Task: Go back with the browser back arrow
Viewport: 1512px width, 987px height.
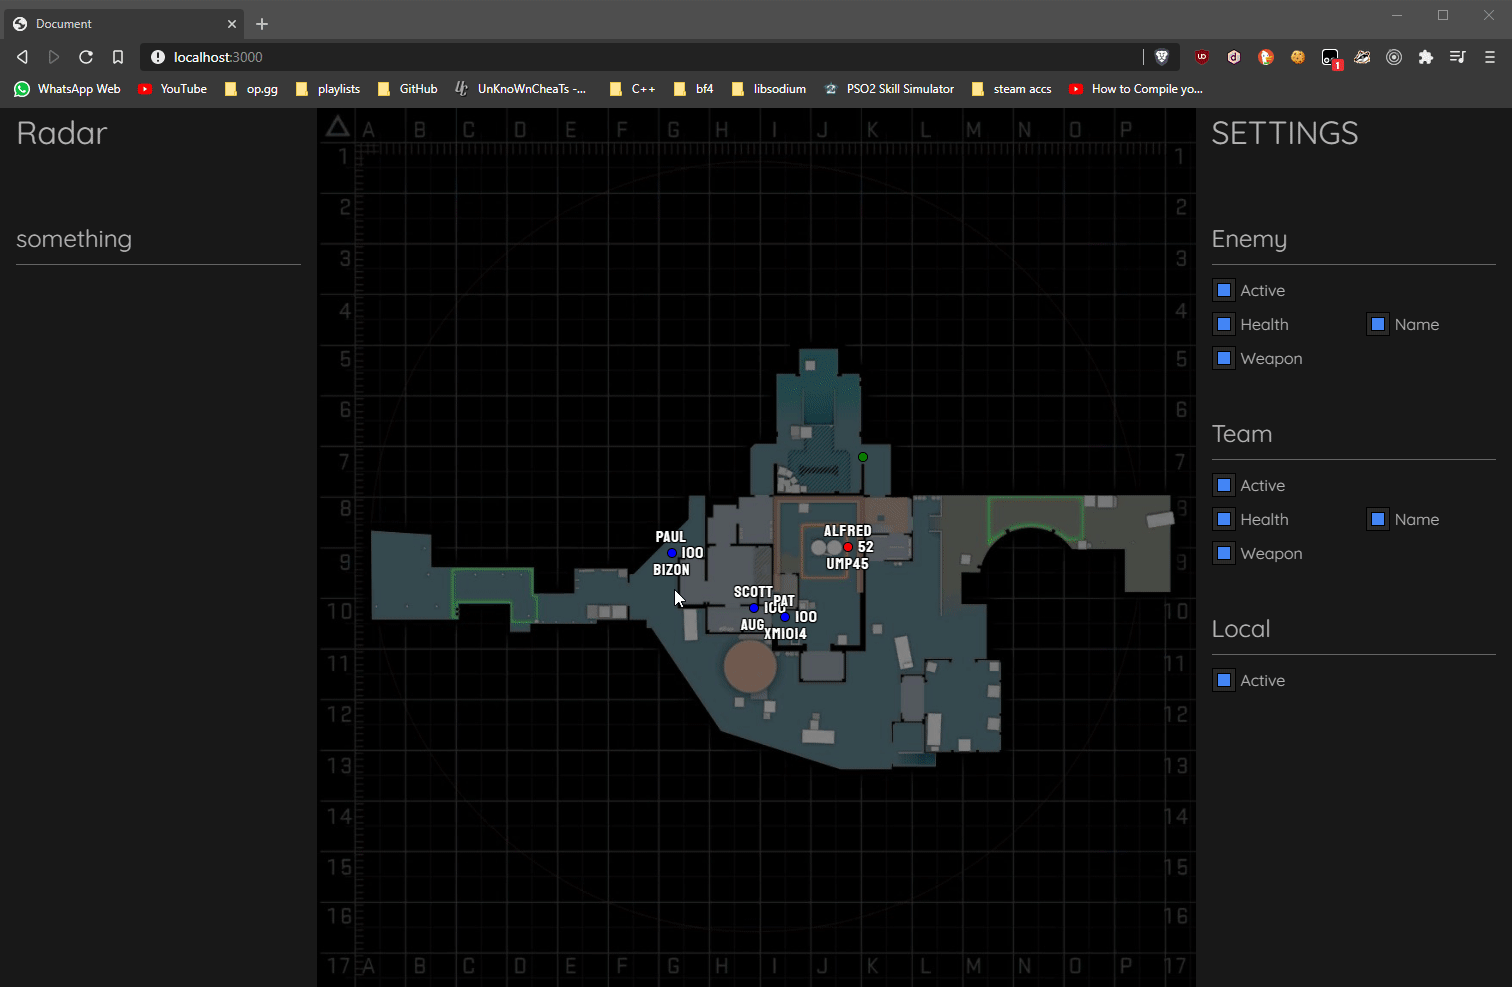Action: pos(22,57)
